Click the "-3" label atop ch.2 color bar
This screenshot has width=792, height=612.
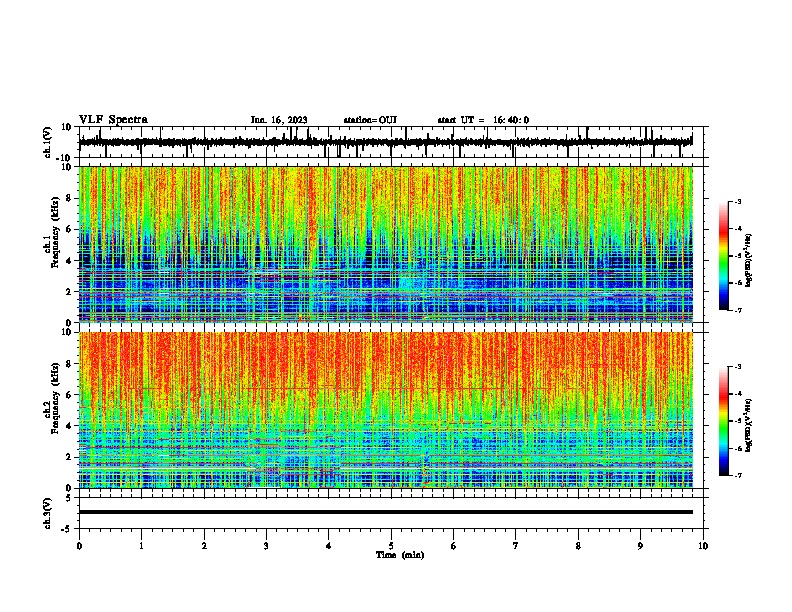tap(738, 367)
